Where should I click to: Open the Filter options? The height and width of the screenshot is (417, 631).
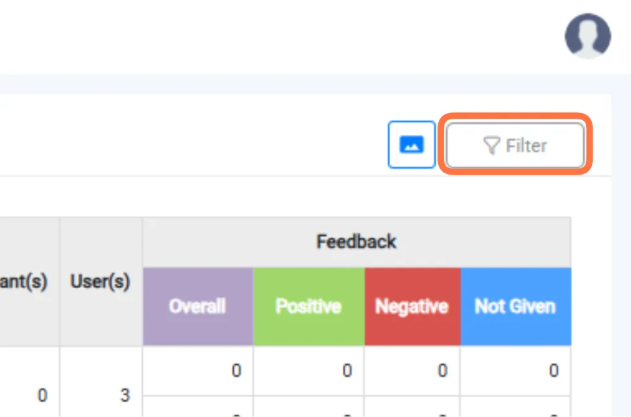pyautogui.click(x=515, y=145)
